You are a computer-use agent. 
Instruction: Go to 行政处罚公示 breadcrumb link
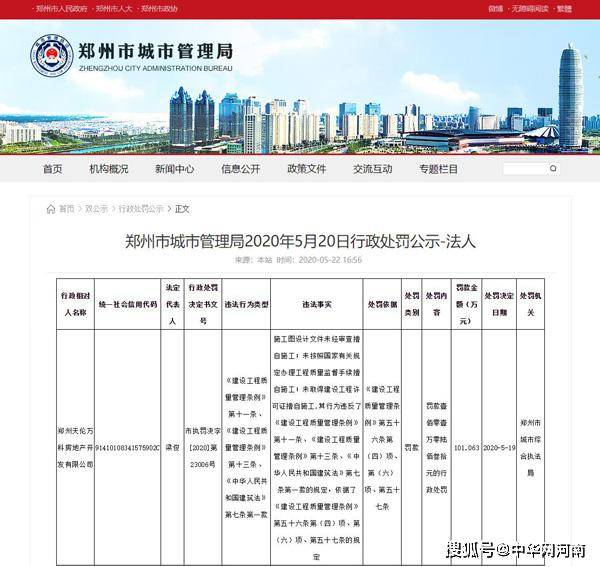point(141,209)
